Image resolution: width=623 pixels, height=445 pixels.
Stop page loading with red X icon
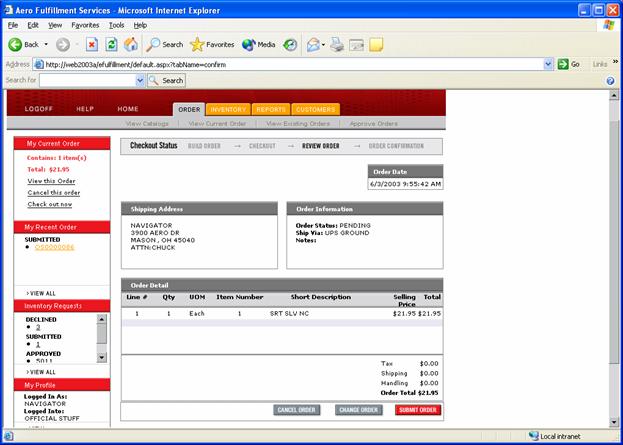[92, 44]
